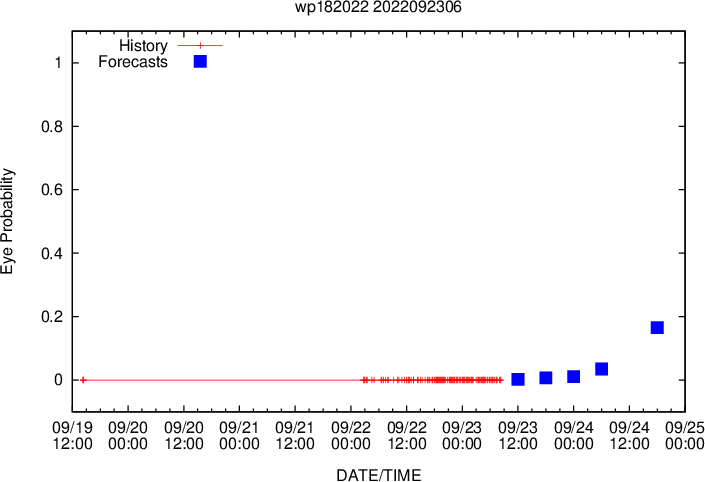Viewport: 705px width, 482px height.
Task: Click the y-axis tick label 0.8
Action: pos(52,126)
